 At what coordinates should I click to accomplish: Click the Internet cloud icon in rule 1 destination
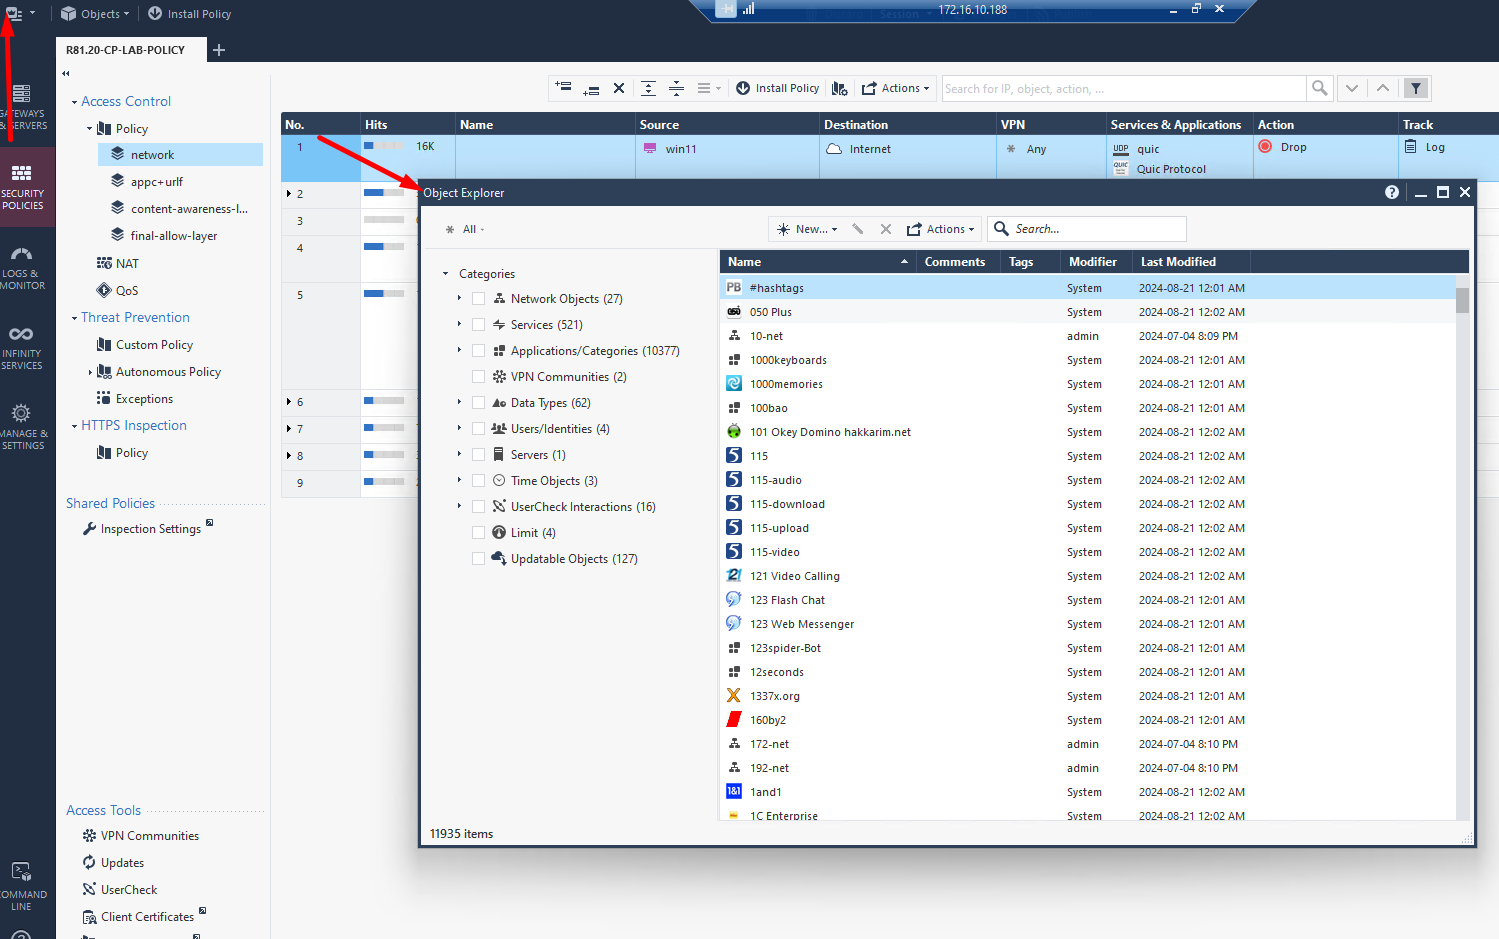(834, 149)
